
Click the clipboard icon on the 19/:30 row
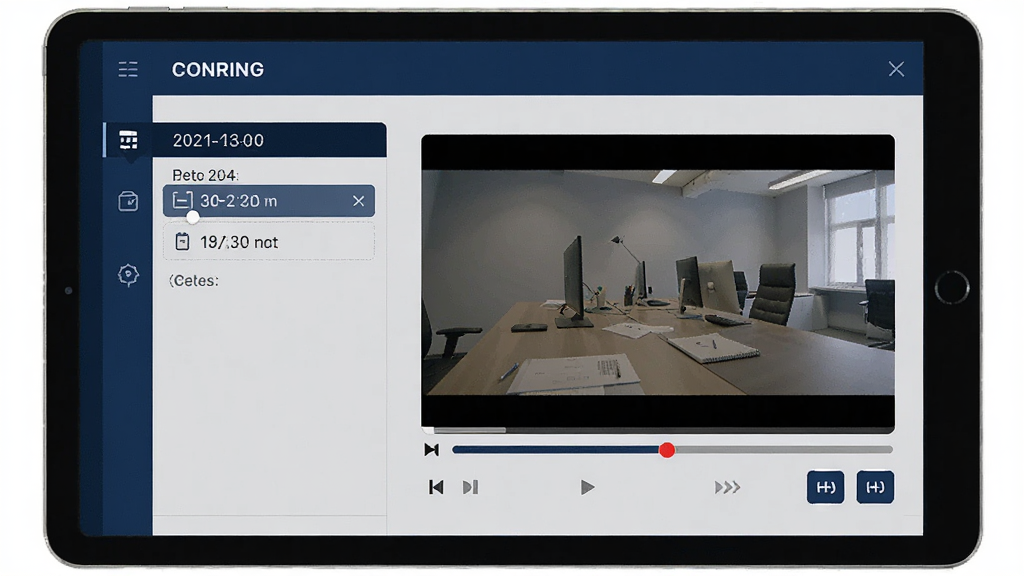[x=182, y=242]
